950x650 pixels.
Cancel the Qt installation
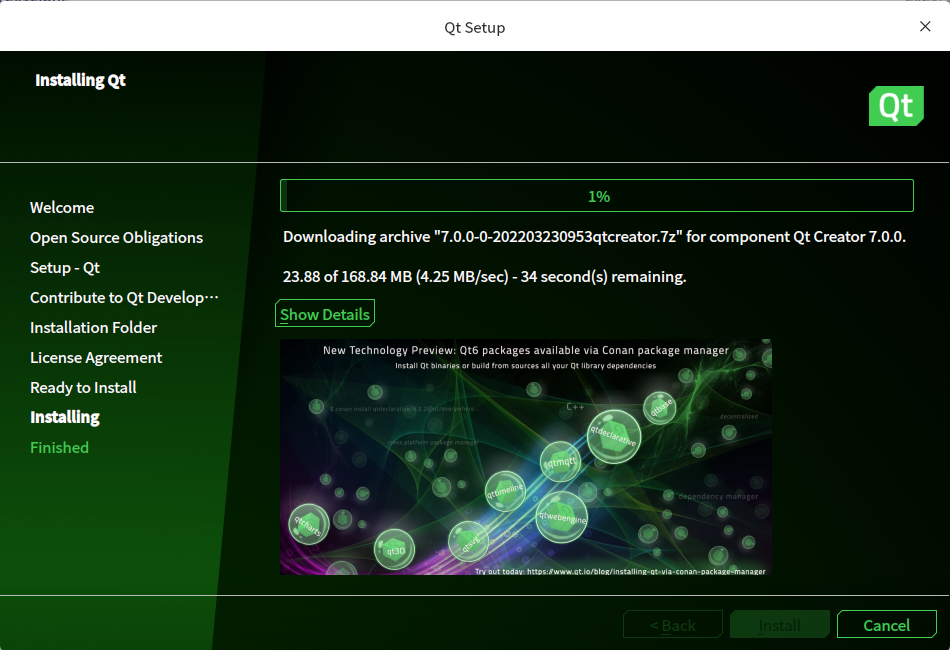[x=886, y=624]
